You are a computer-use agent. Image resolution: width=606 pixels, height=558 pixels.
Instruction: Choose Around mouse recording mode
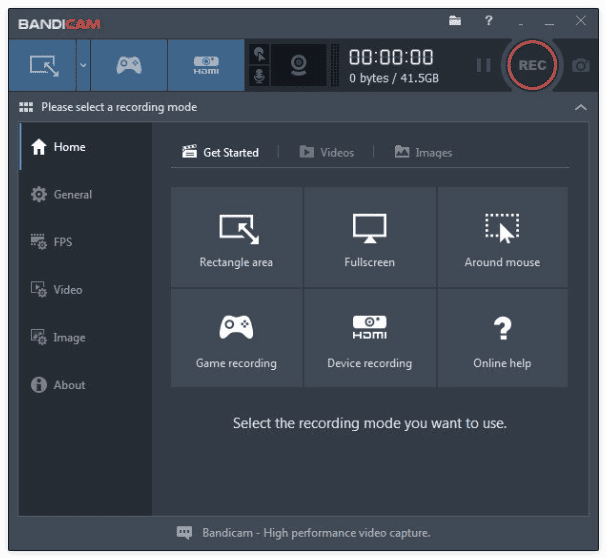click(x=502, y=237)
